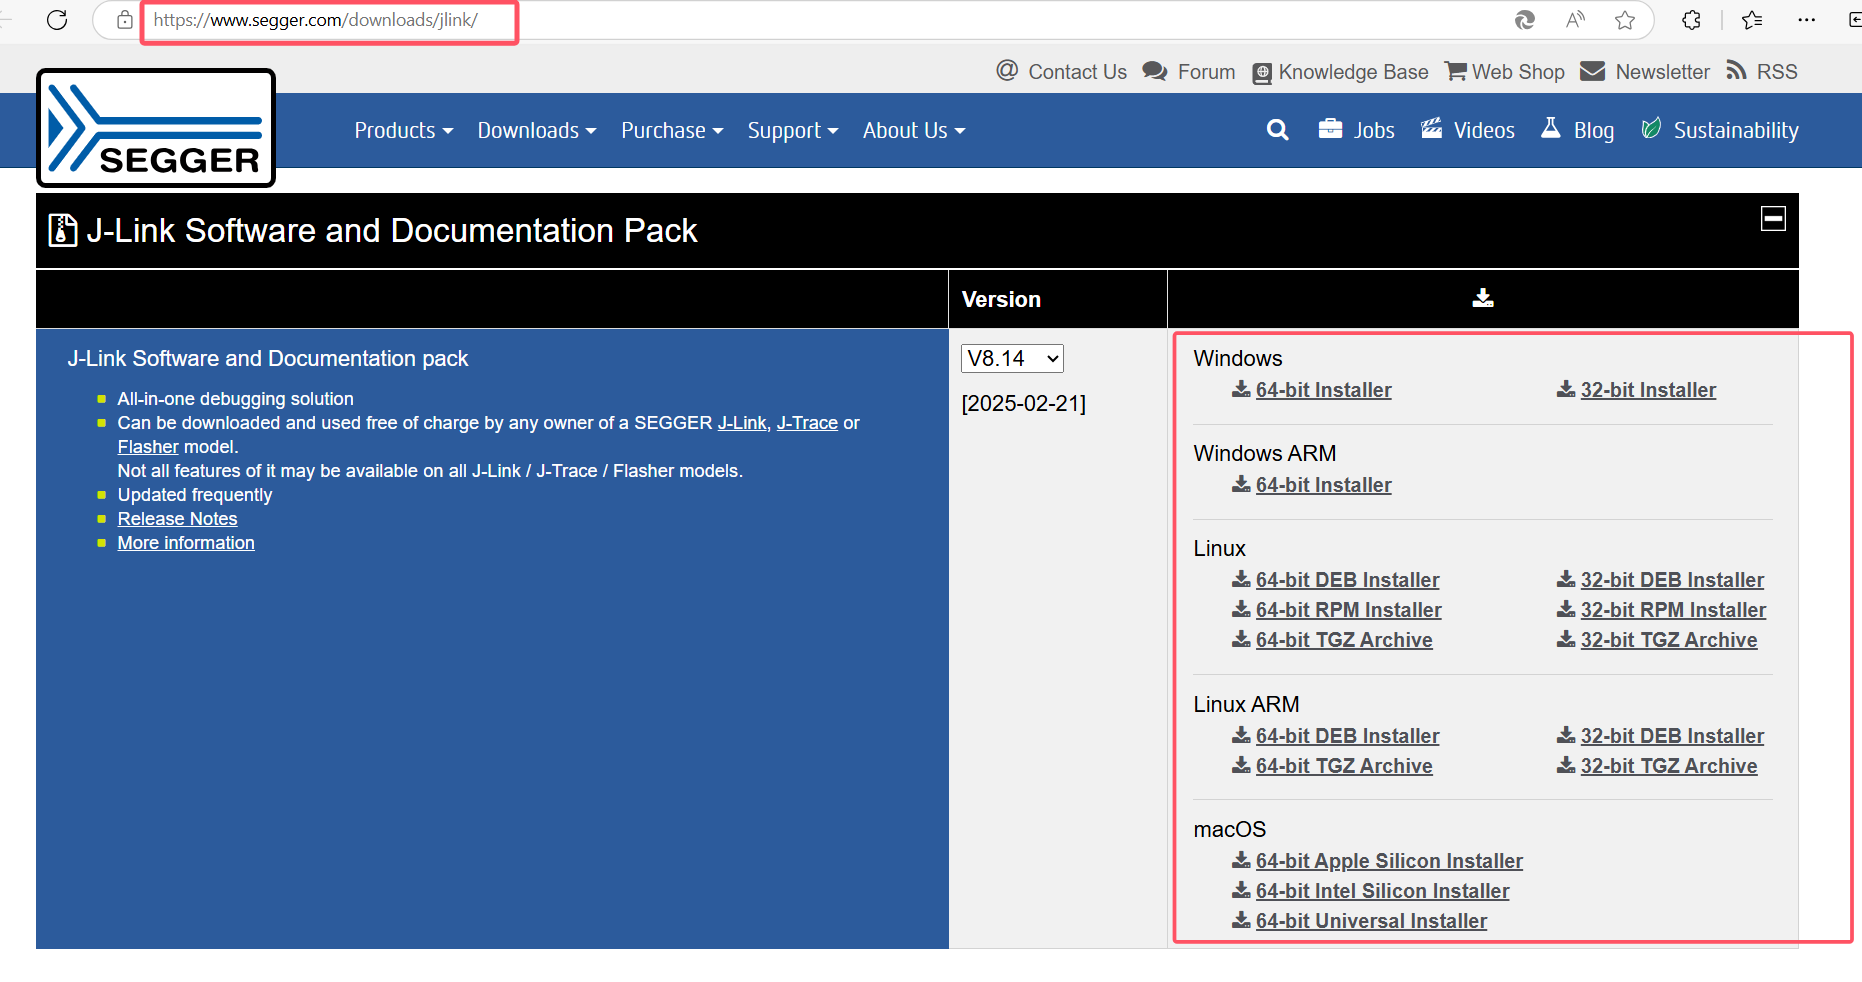1862x982 pixels.
Task: Open the Products dropdown menu
Action: coord(404,130)
